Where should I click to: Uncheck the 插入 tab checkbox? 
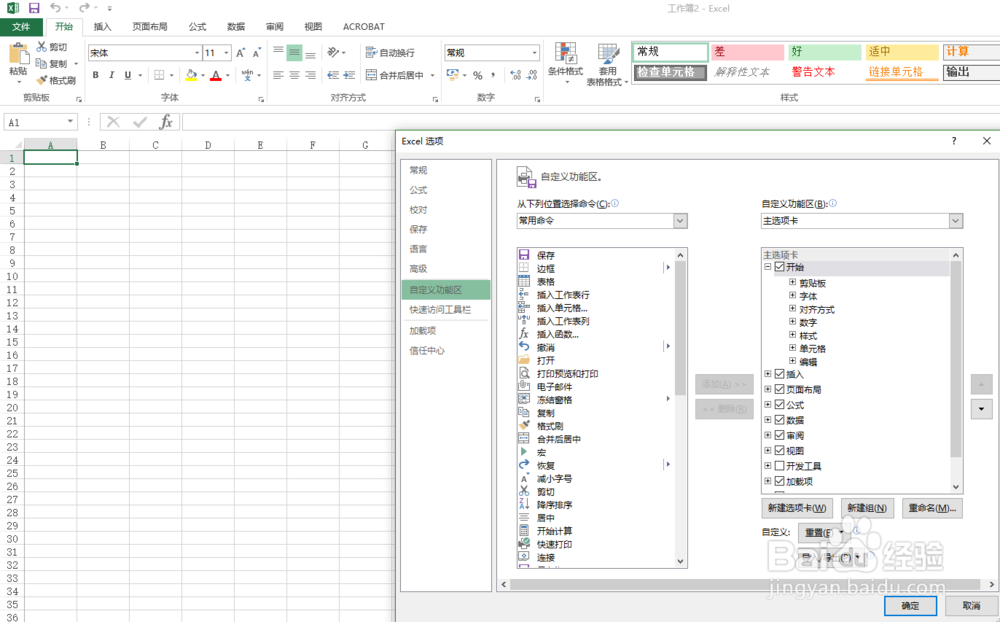[x=779, y=374]
